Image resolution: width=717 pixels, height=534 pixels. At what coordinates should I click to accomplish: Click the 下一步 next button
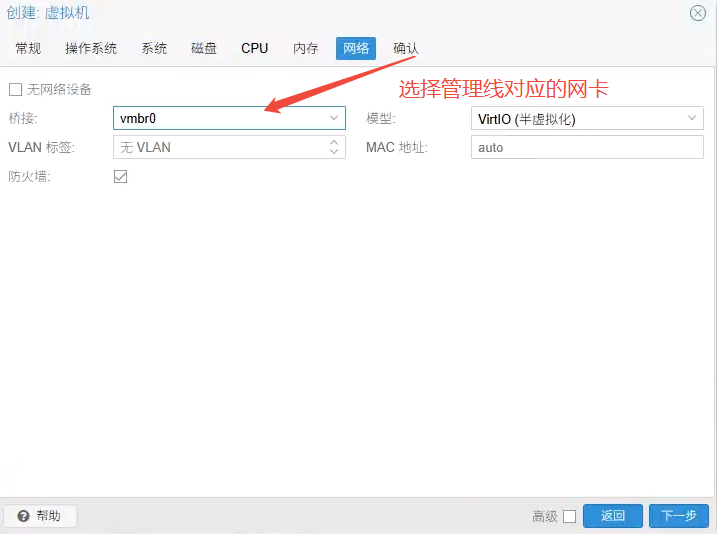678,516
